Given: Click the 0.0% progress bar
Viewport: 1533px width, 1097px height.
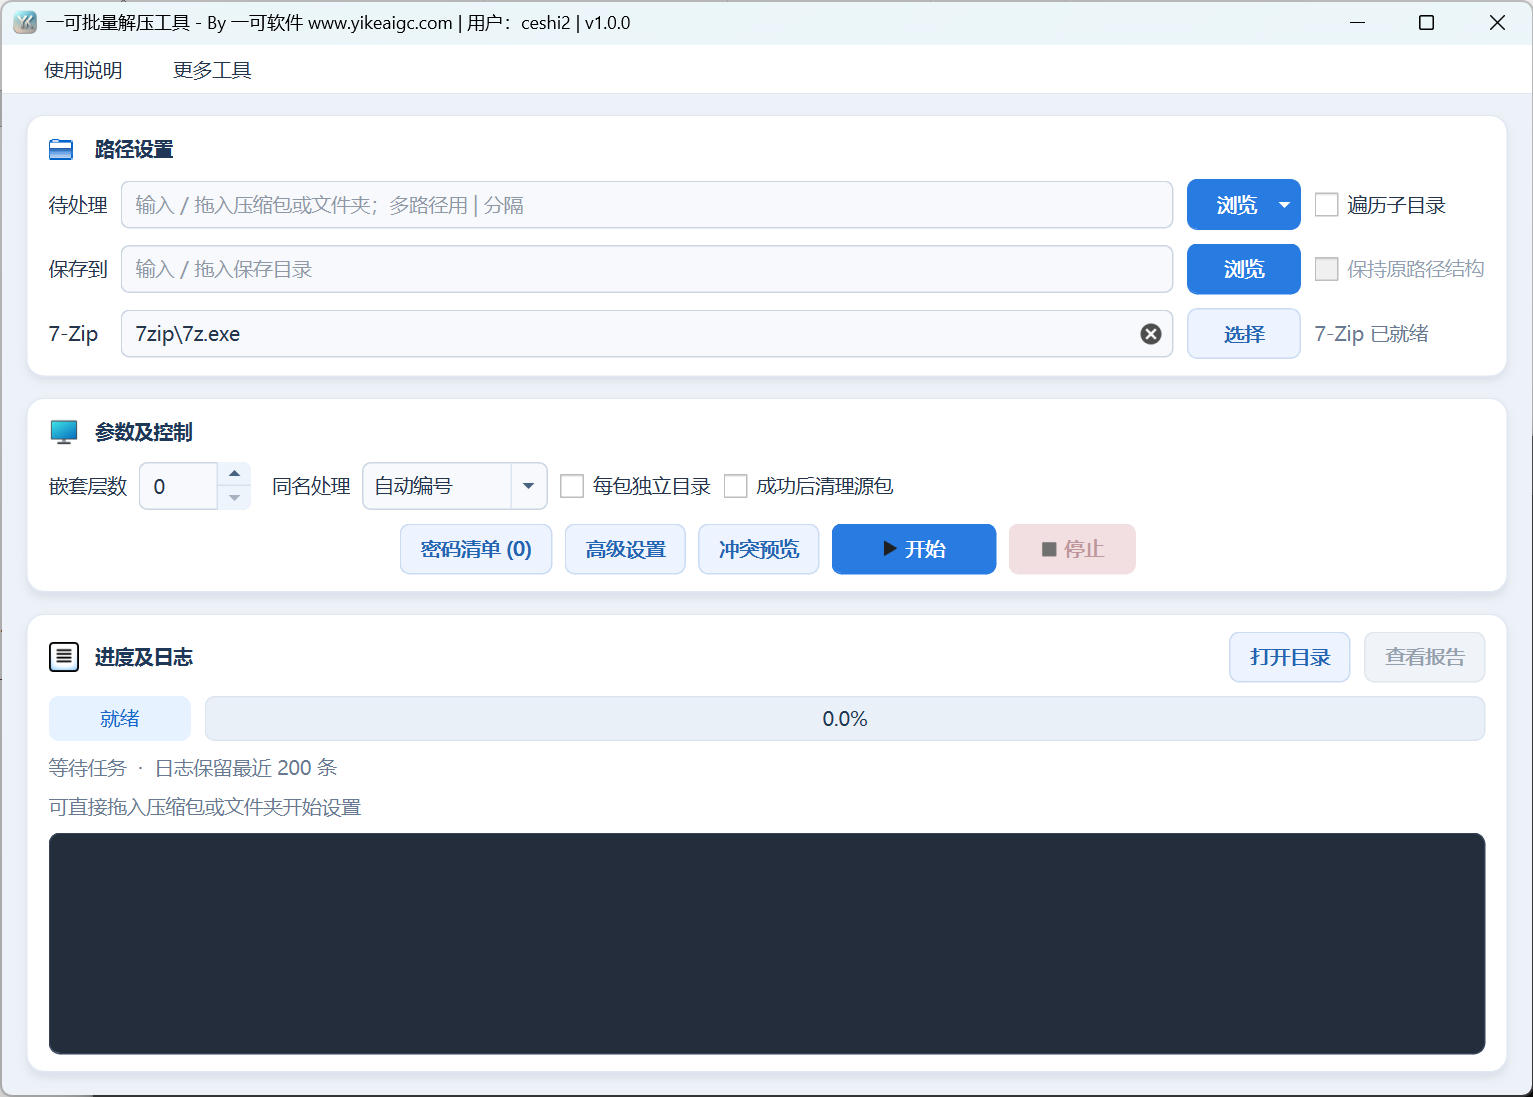Looking at the screenshot, I should 845,719.
